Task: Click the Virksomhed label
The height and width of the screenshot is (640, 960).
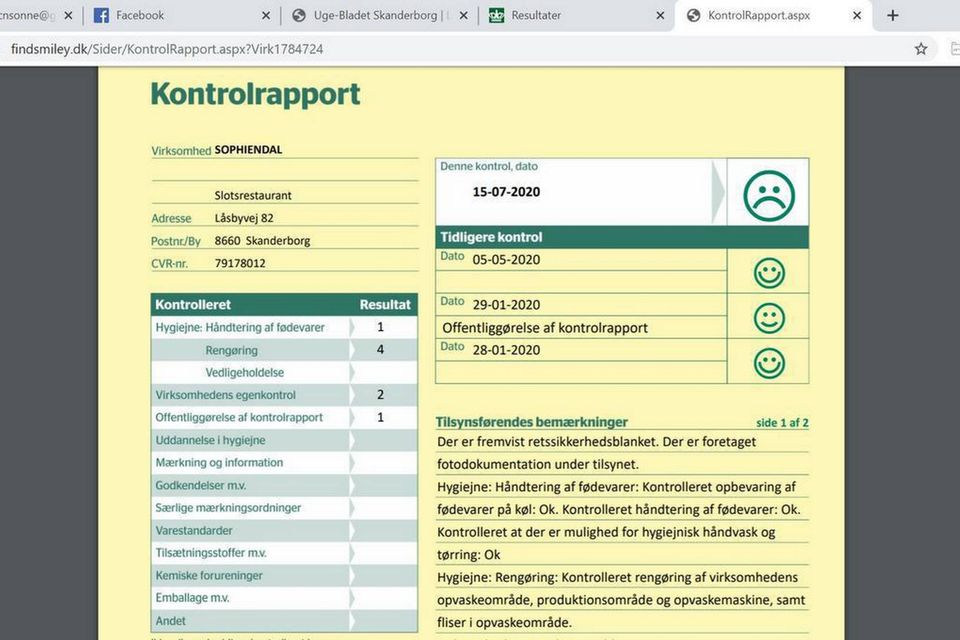Action: [x=181, y=151]
